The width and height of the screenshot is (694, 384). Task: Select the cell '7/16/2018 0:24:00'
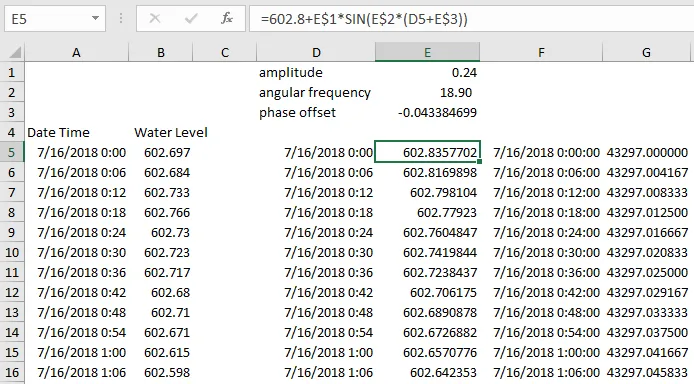(x=541, y=233)
